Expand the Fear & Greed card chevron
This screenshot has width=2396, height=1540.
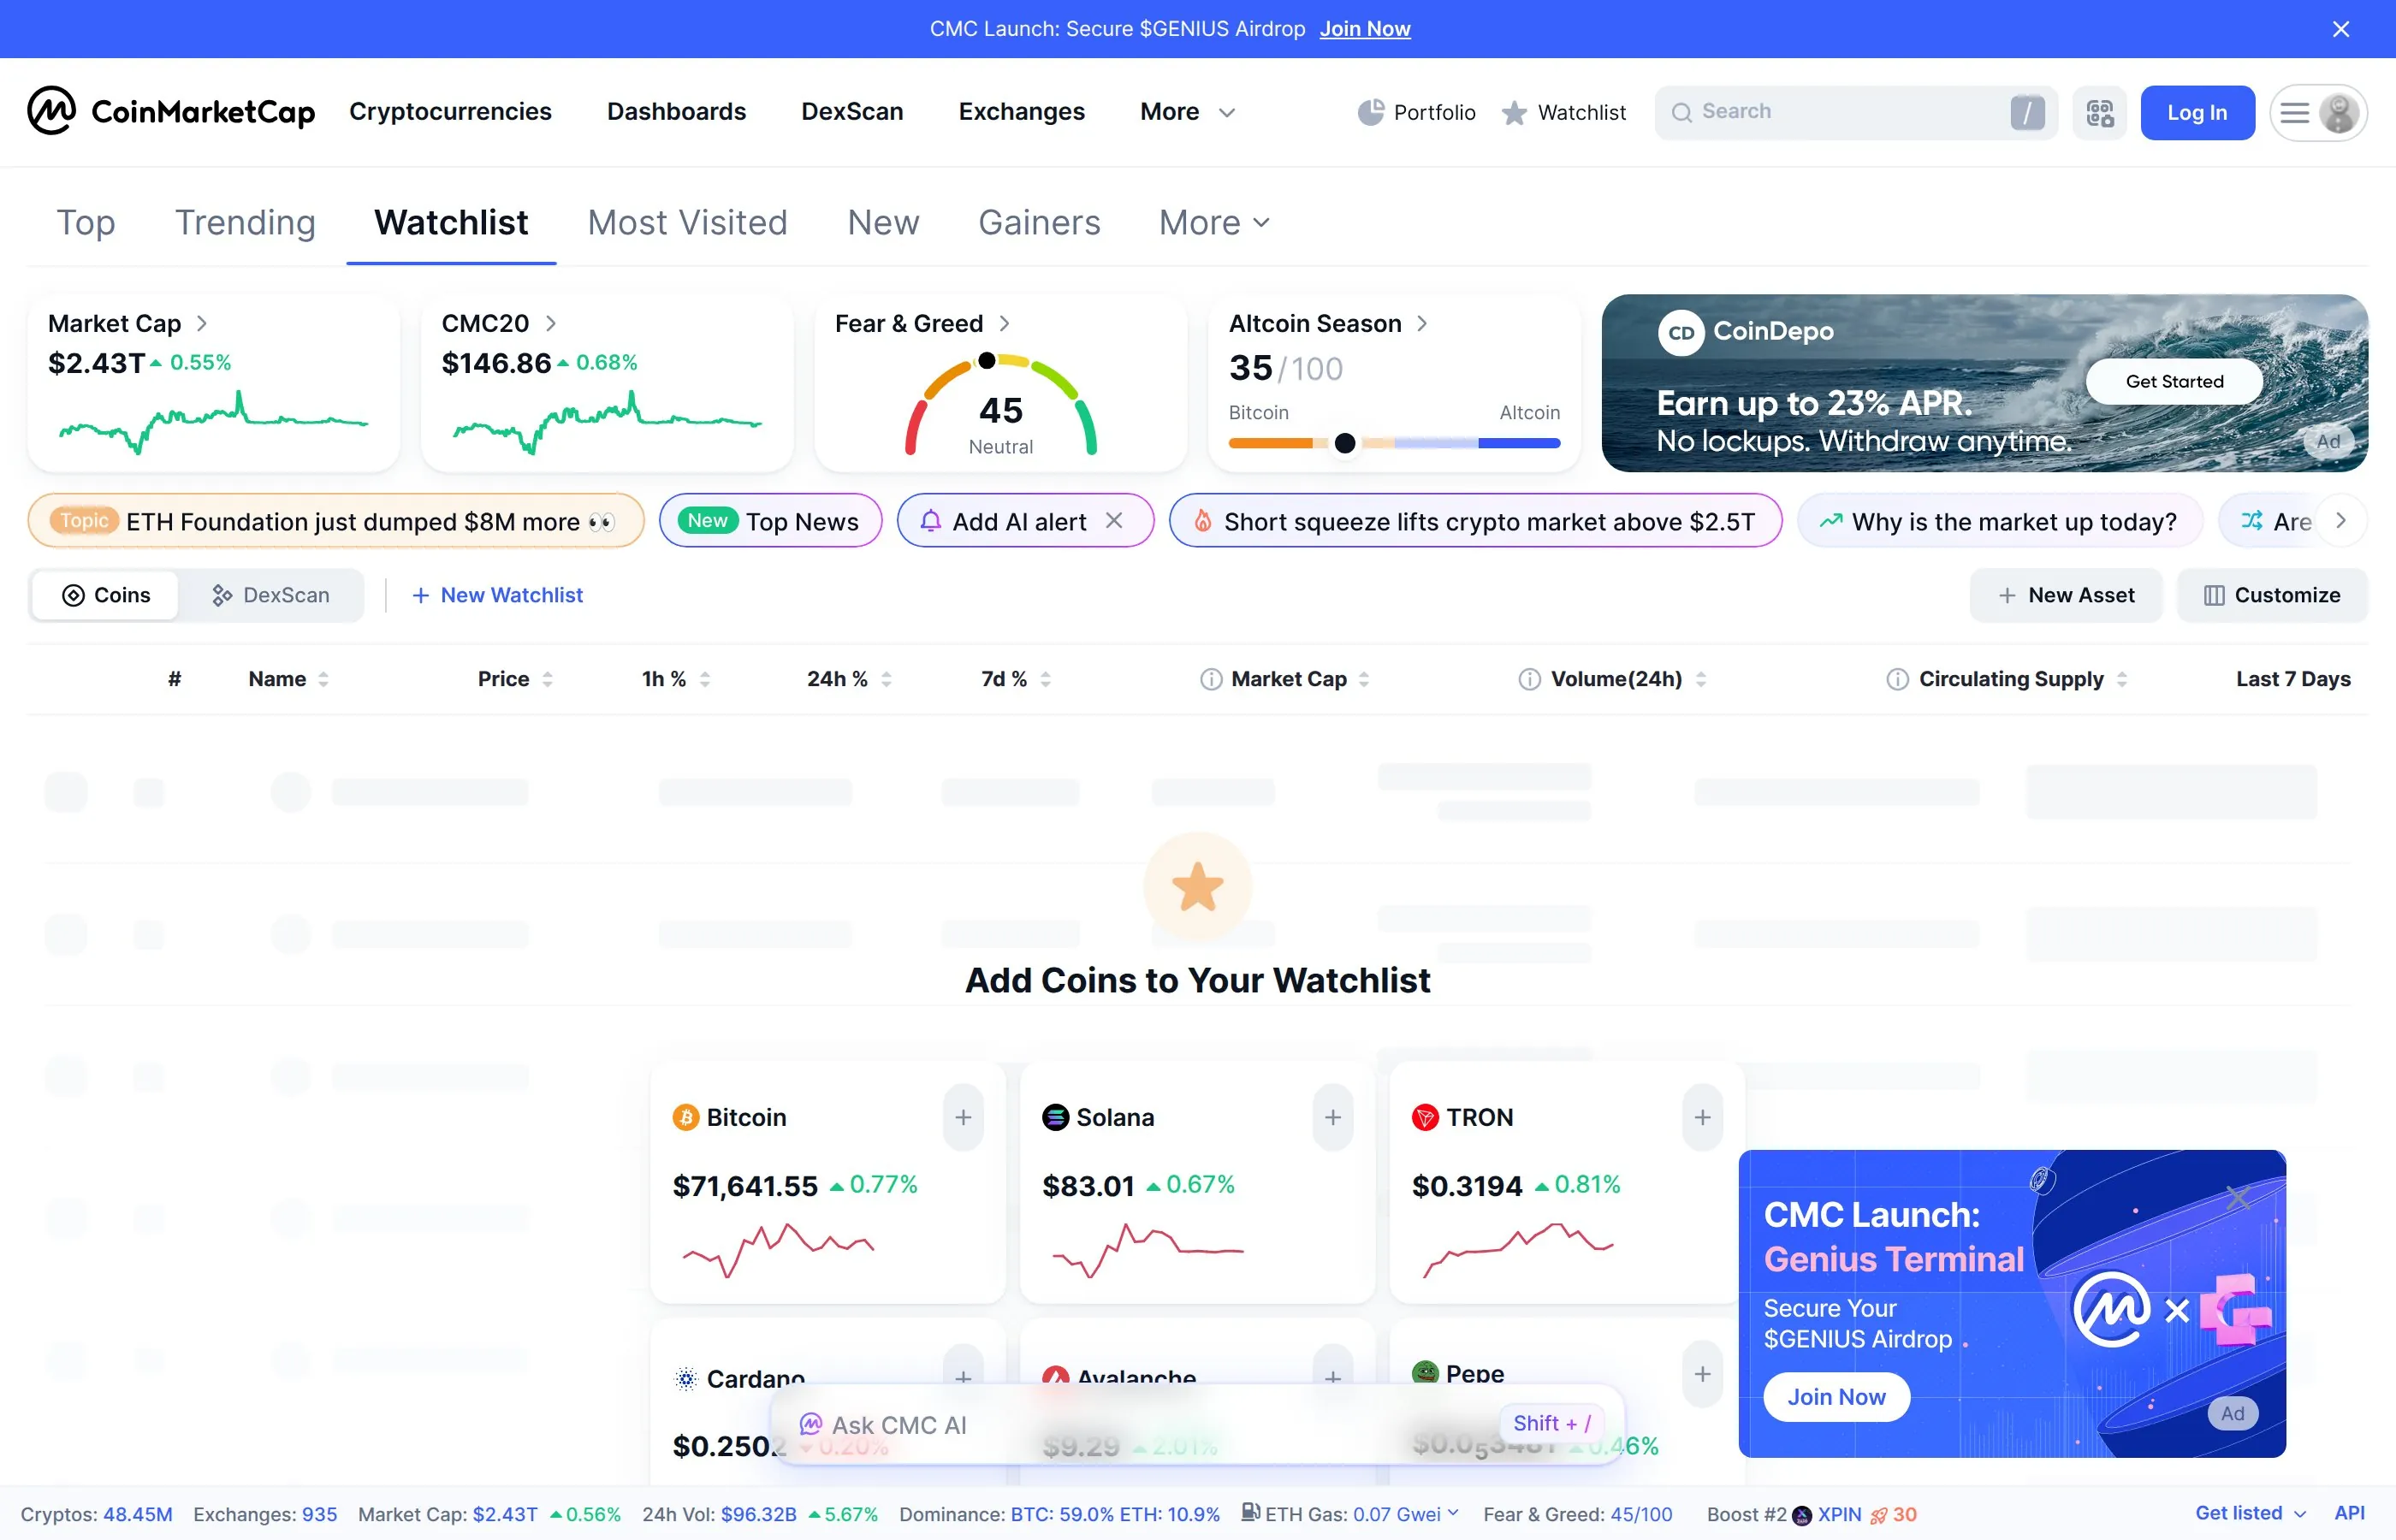click(1004, 323)
